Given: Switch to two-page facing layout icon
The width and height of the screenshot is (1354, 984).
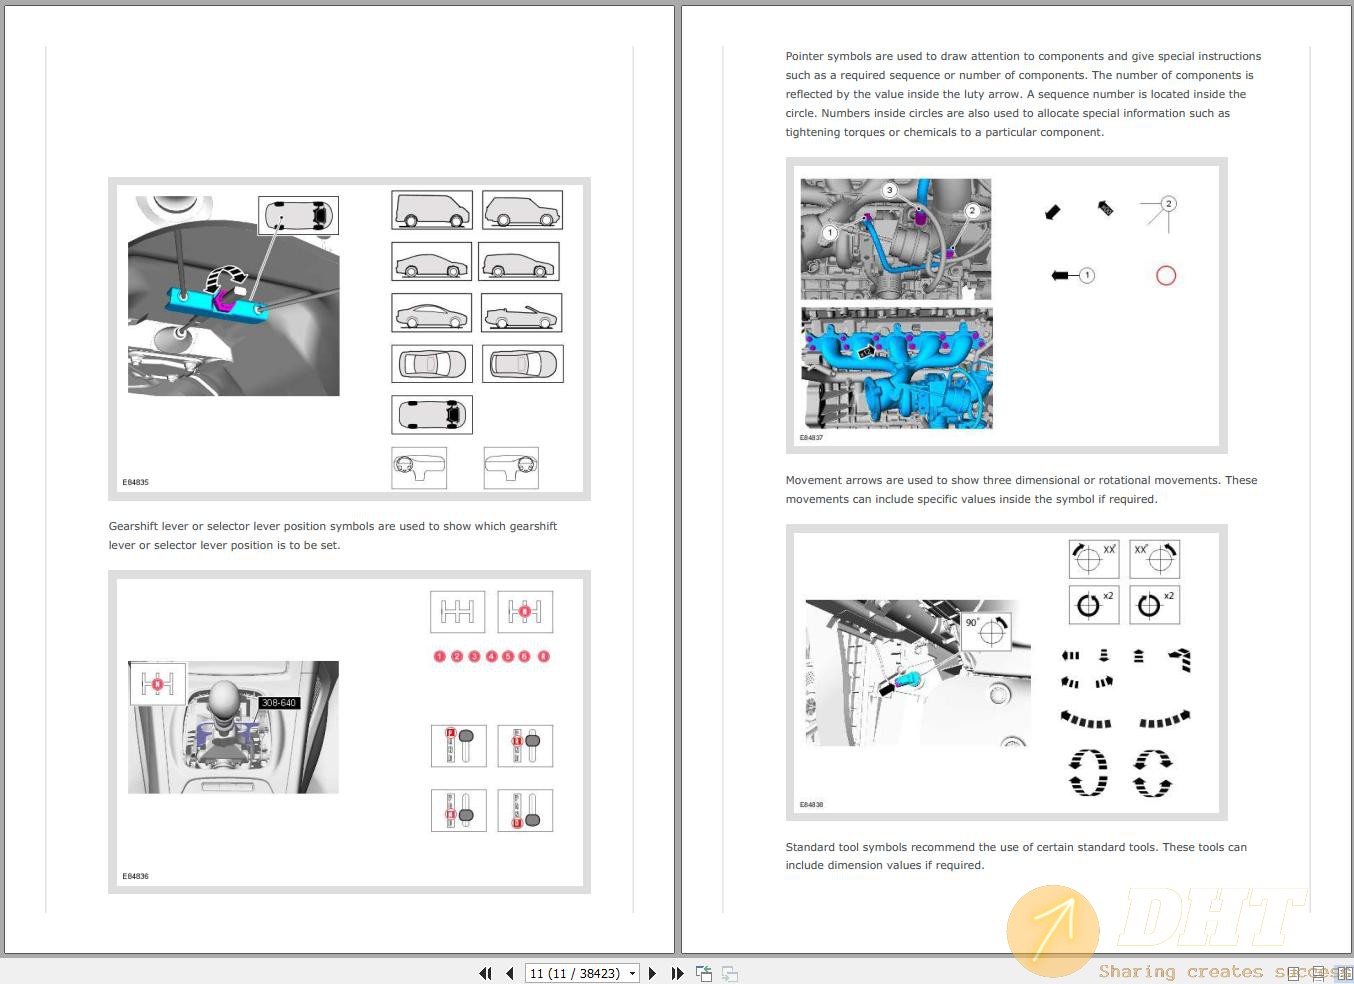Looking at the screenshot, I should (1344, 973).
